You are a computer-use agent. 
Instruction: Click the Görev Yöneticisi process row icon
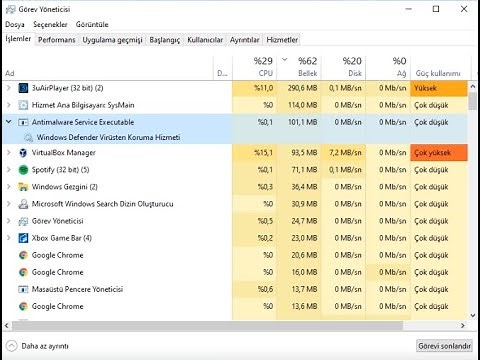pyautogui.click(x=23, y=221)
